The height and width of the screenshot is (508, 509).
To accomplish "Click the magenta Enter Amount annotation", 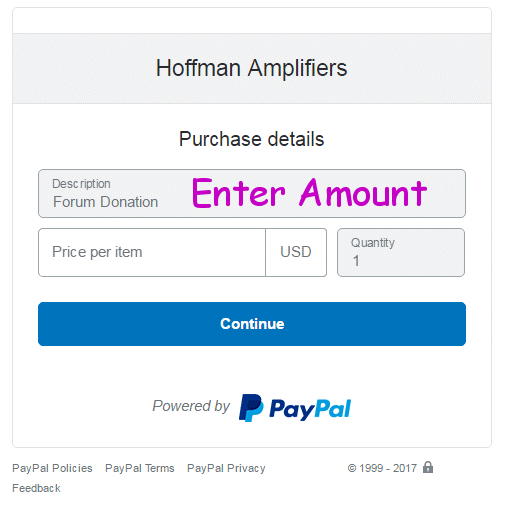I will [309, 193].
